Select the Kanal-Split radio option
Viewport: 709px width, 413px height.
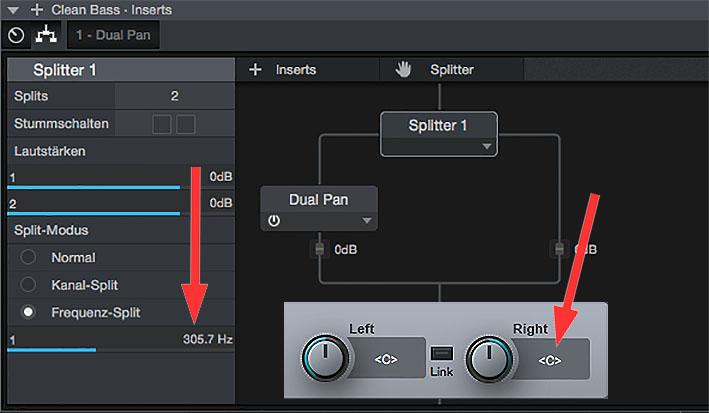(28, 285)
